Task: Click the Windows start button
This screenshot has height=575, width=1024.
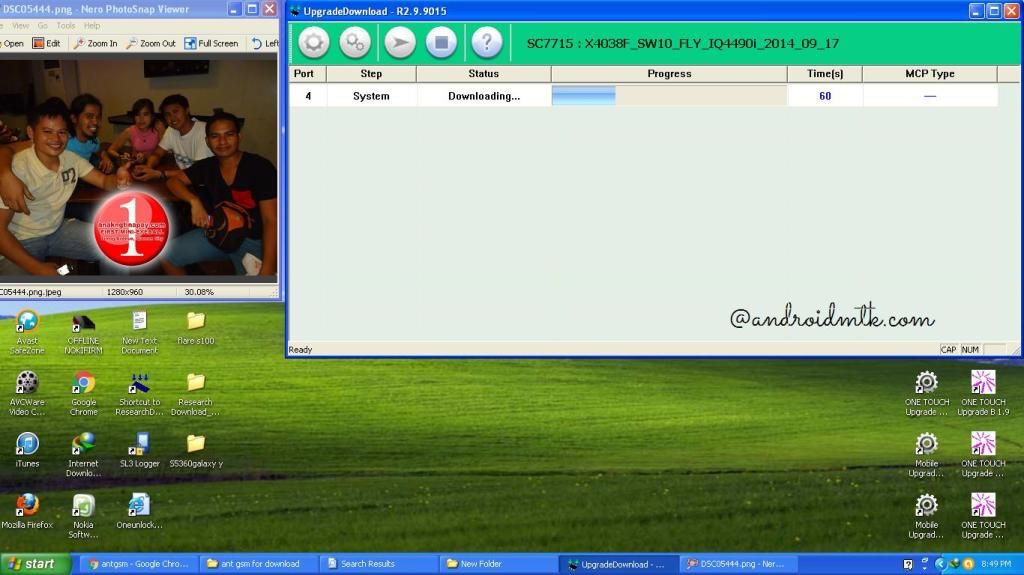Action: 36,564
